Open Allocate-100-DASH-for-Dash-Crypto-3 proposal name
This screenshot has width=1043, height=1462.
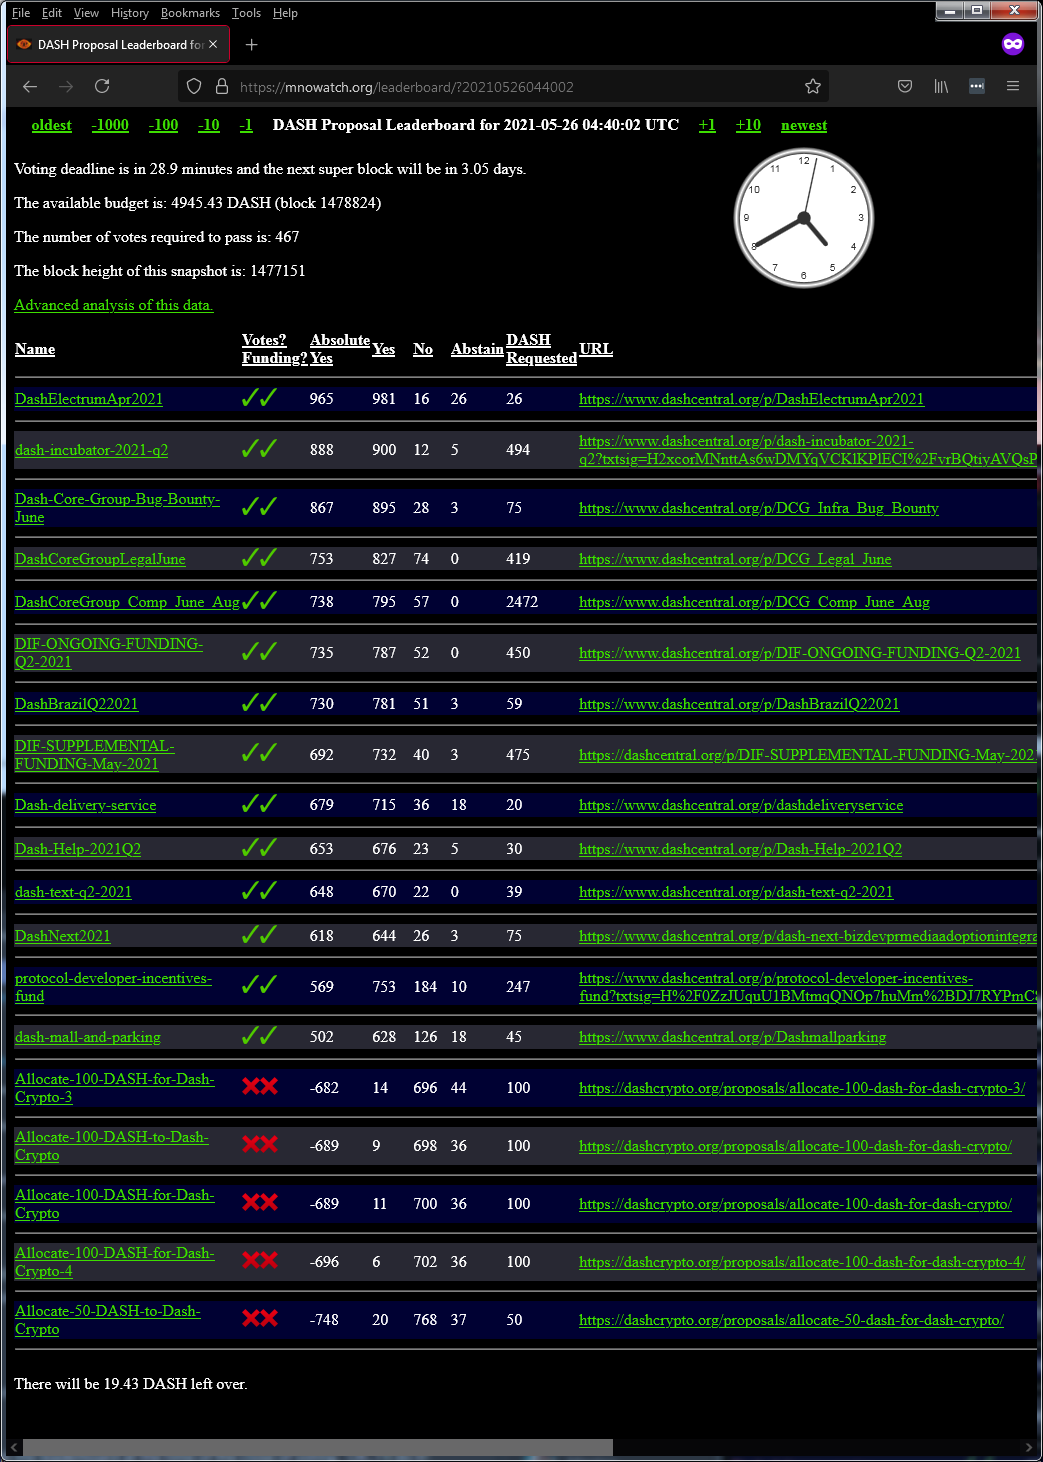(115, 1088)
